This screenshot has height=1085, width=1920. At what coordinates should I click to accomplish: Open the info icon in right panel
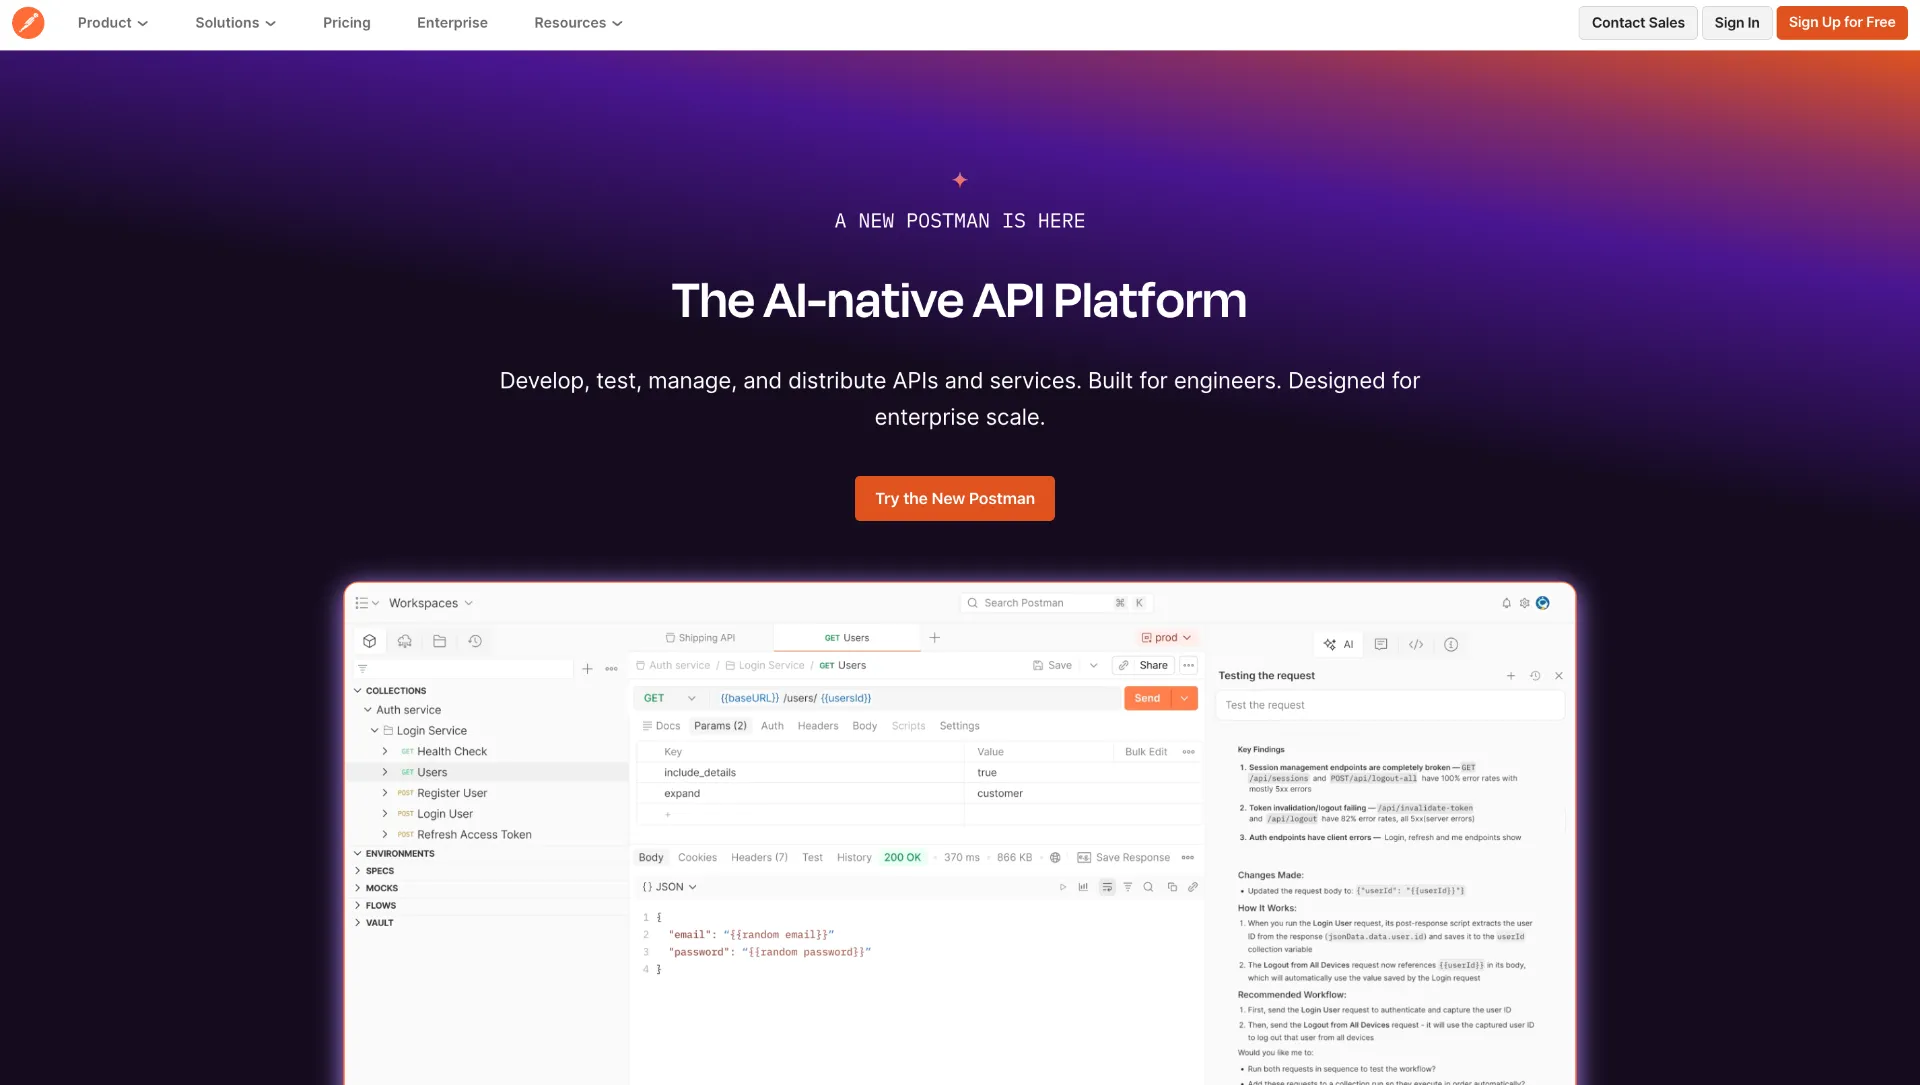pyautogui.click(x=1451, y=644)
